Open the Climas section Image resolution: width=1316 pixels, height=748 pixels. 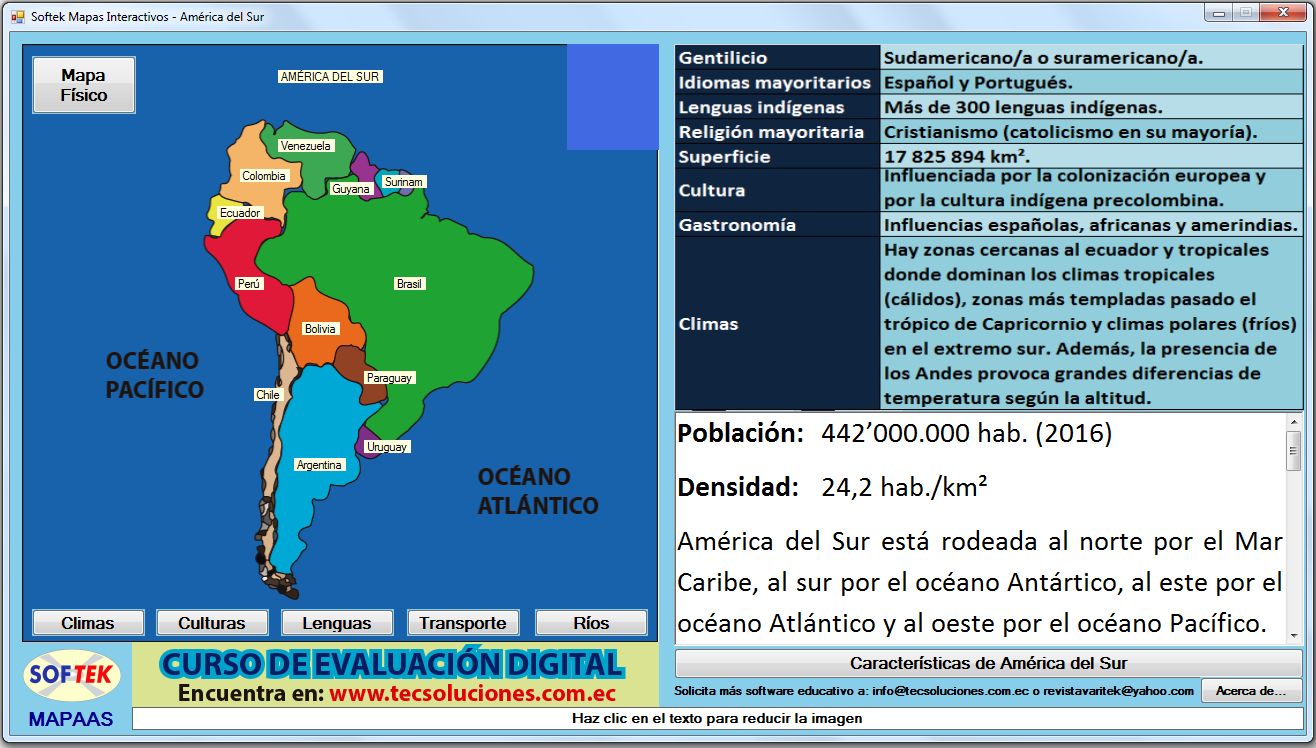click(x=88, y=623)
